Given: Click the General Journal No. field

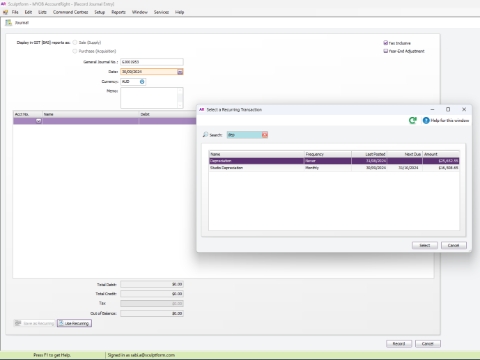Looking at the screenshot, I should (x=152, y=62).
